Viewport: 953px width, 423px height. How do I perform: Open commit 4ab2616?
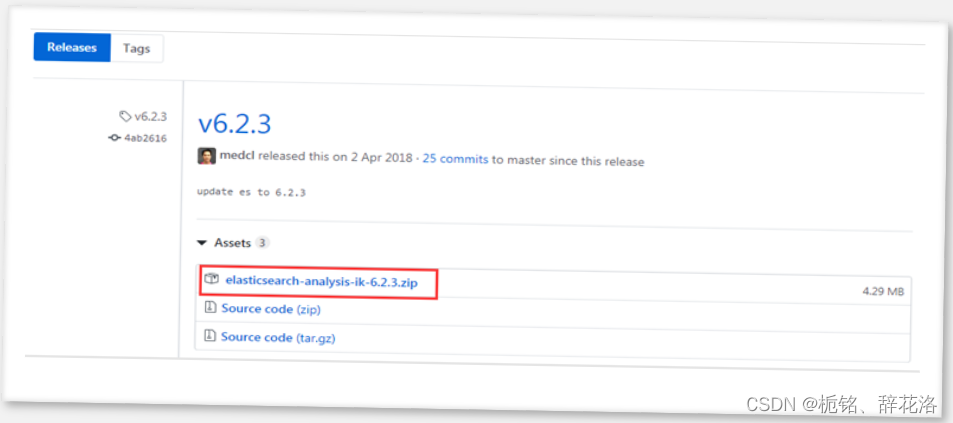(145, 139)
